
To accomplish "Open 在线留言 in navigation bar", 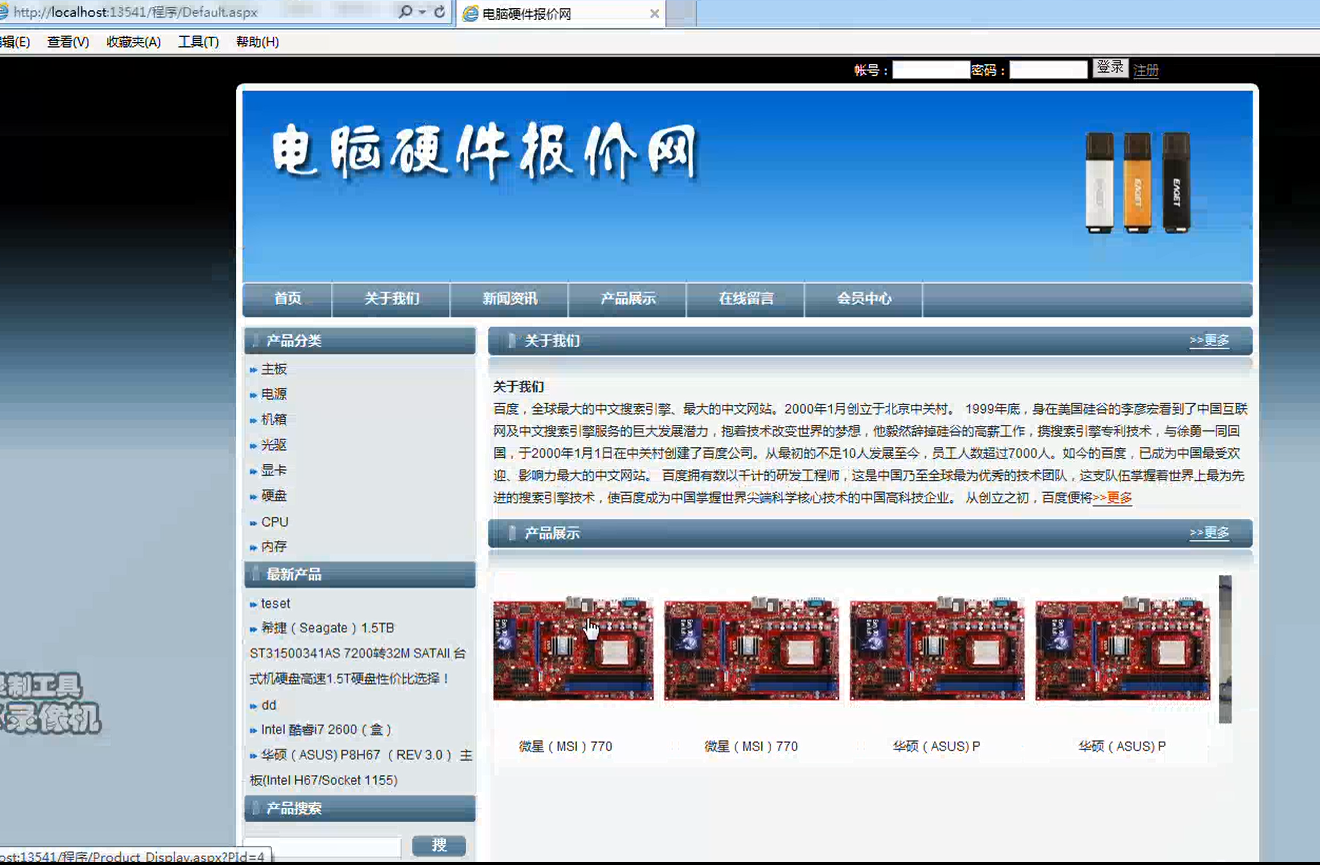I will pyautogui.click(x=746, y=299).
